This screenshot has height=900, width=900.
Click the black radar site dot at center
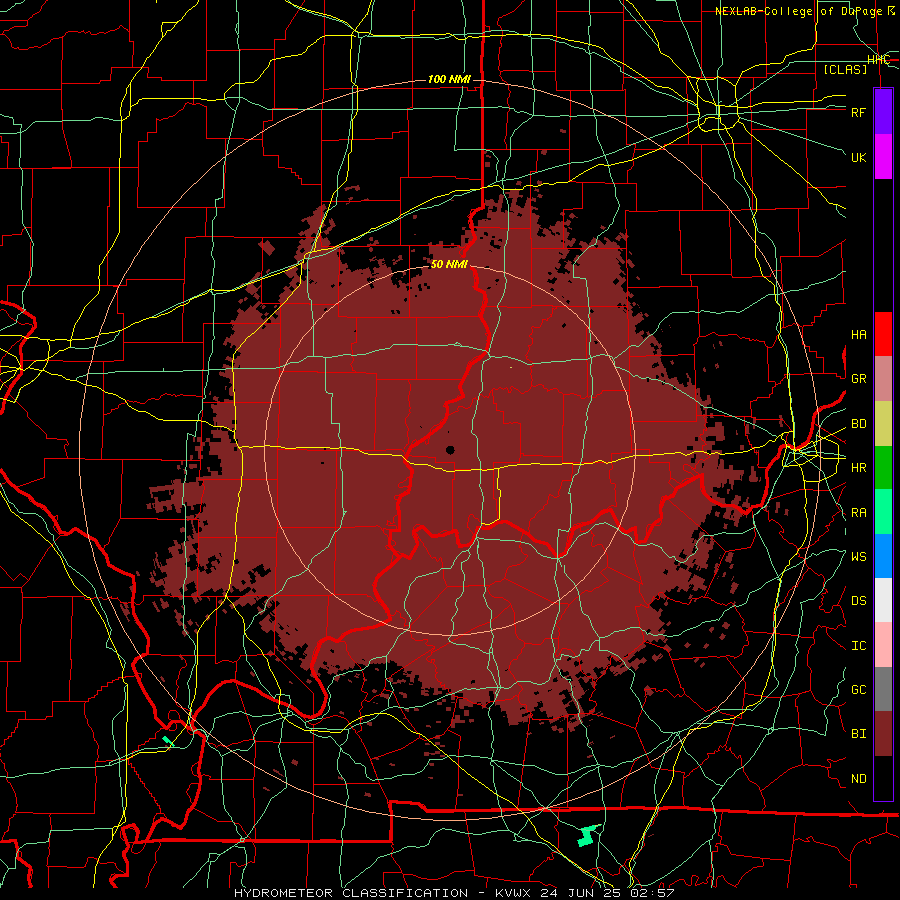pos(451,450)
